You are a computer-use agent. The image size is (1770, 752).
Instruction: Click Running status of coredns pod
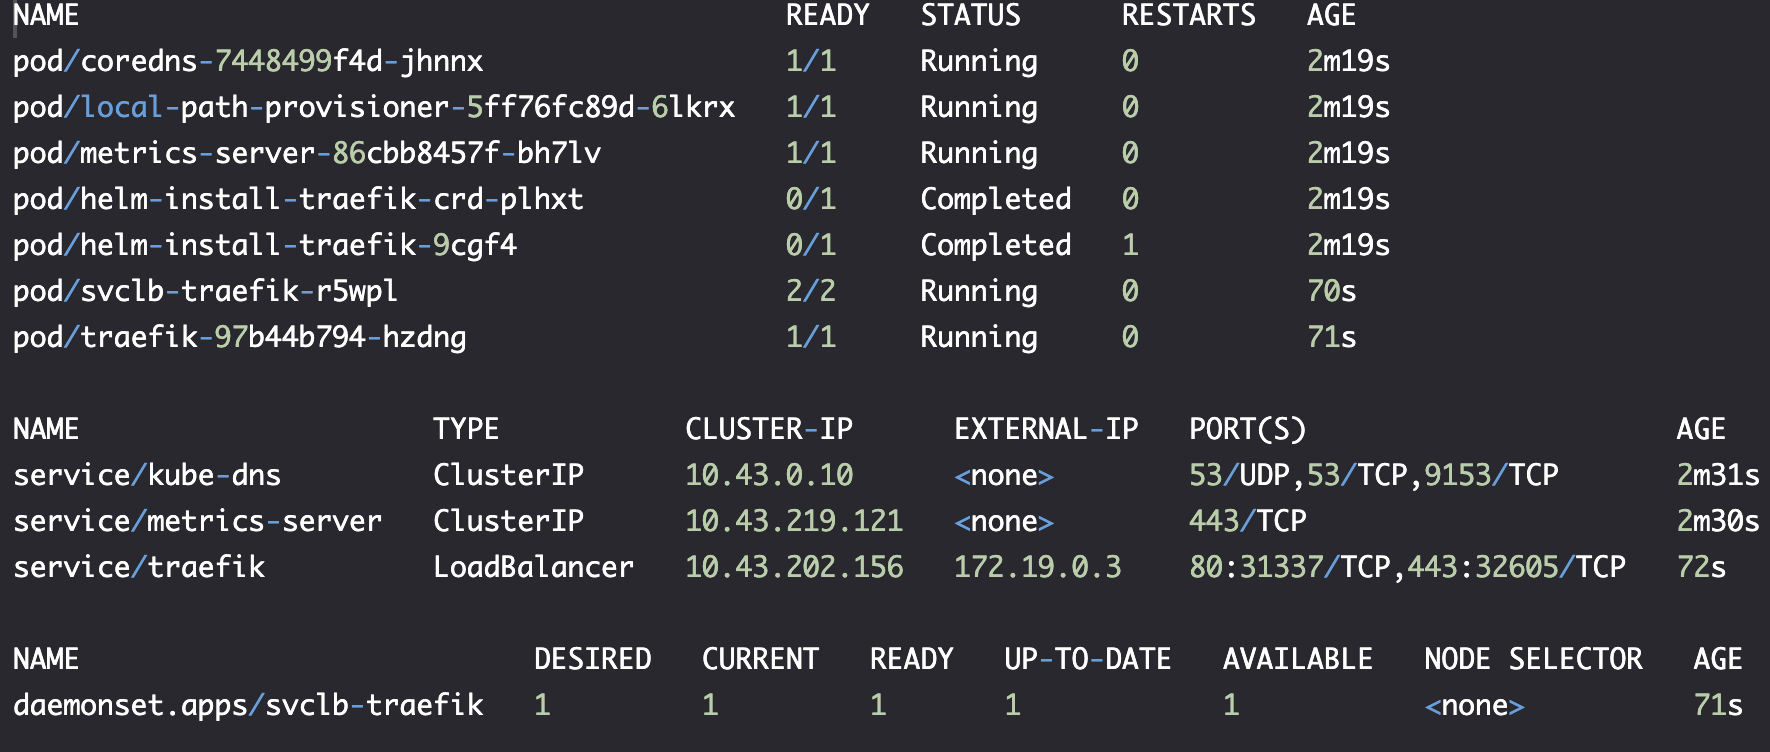tap(978, 62)
